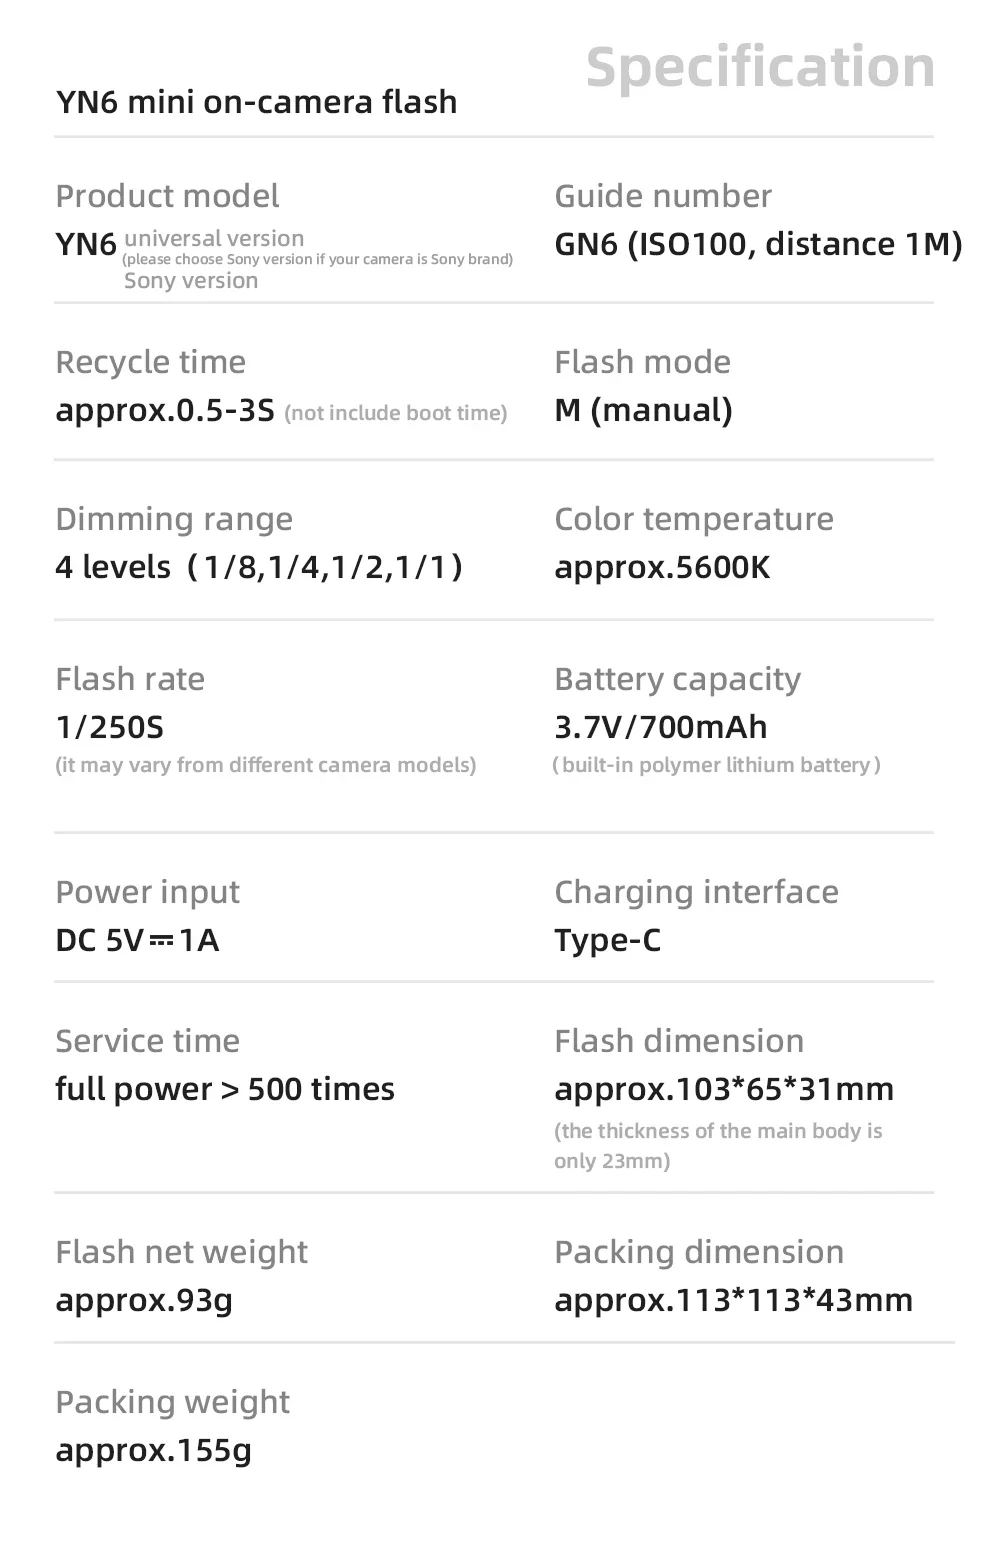Viewport: 990px width, 1547px height.
Task: Select the universal version text
Action: pyautogui.click(x=214, y=239)
